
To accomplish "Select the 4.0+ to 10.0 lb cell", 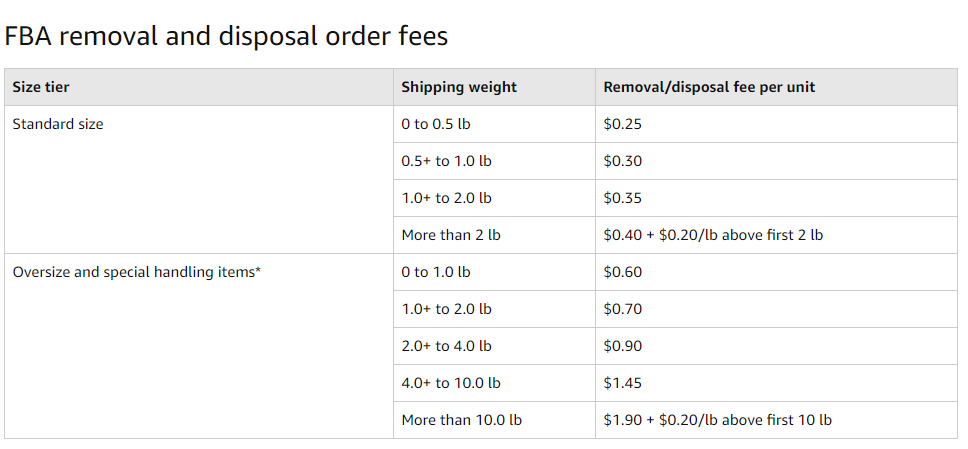I will coord(494,384).
